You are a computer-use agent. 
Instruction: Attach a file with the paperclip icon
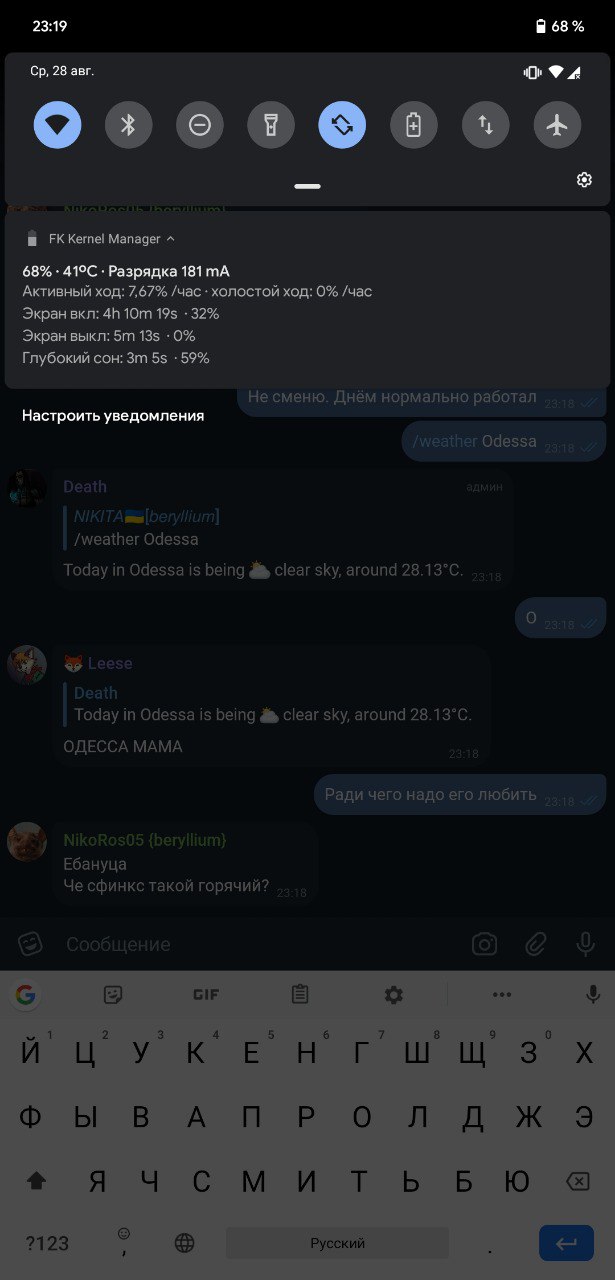click(536, 944)
